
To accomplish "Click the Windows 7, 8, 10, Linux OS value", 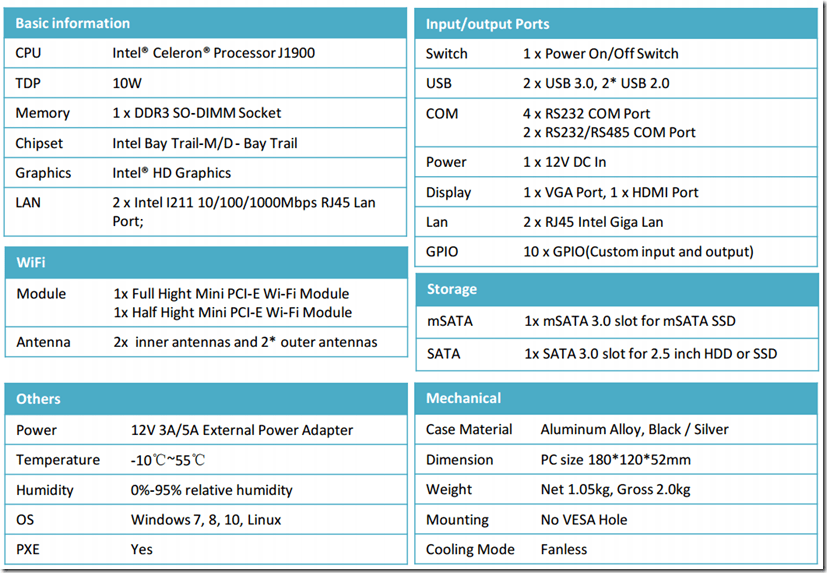I will (208, 520).
